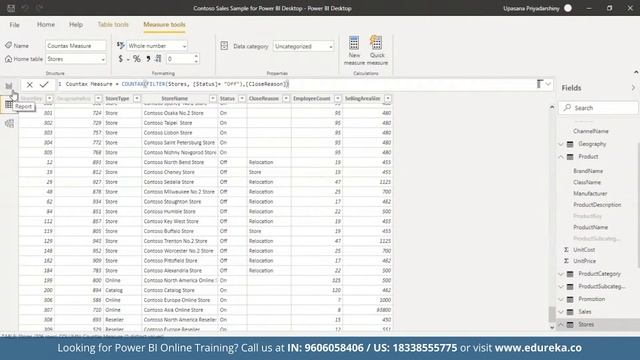
Task: Click the format type icon beside Whole number
Action: coord(120,45)
